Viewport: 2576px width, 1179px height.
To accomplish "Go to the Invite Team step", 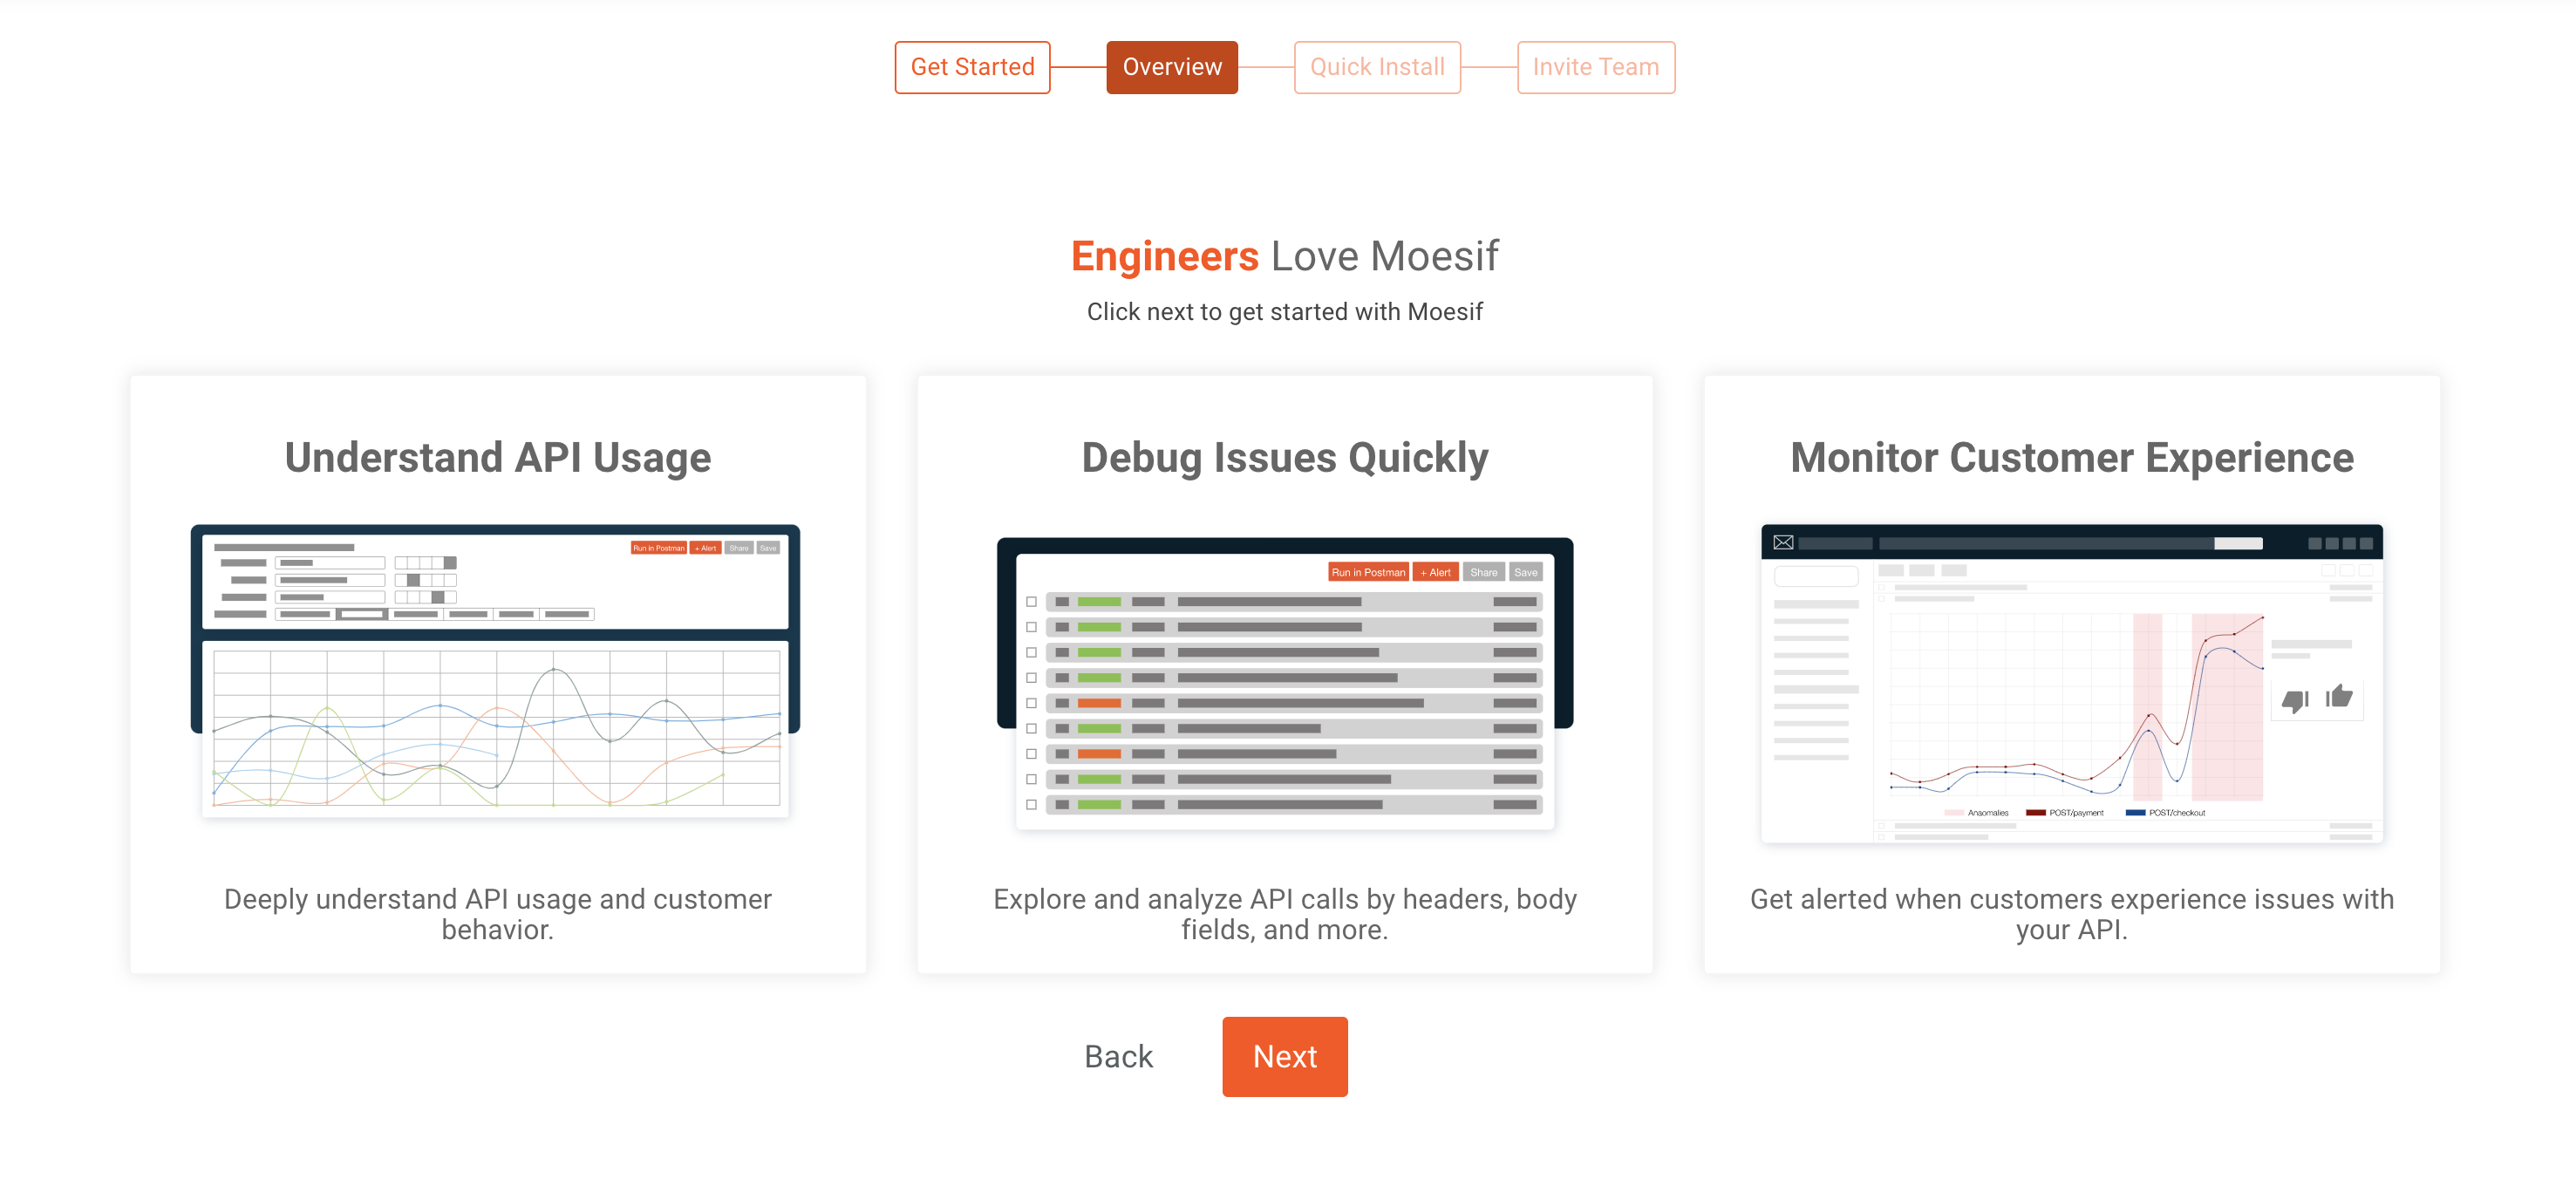I will [x=1595, y=67].
